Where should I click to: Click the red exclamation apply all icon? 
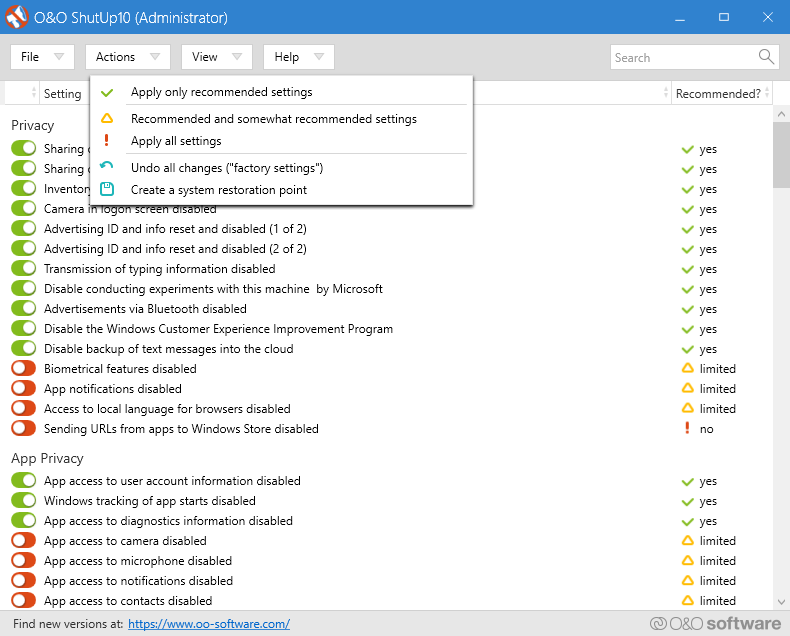(x=107, y=141)
